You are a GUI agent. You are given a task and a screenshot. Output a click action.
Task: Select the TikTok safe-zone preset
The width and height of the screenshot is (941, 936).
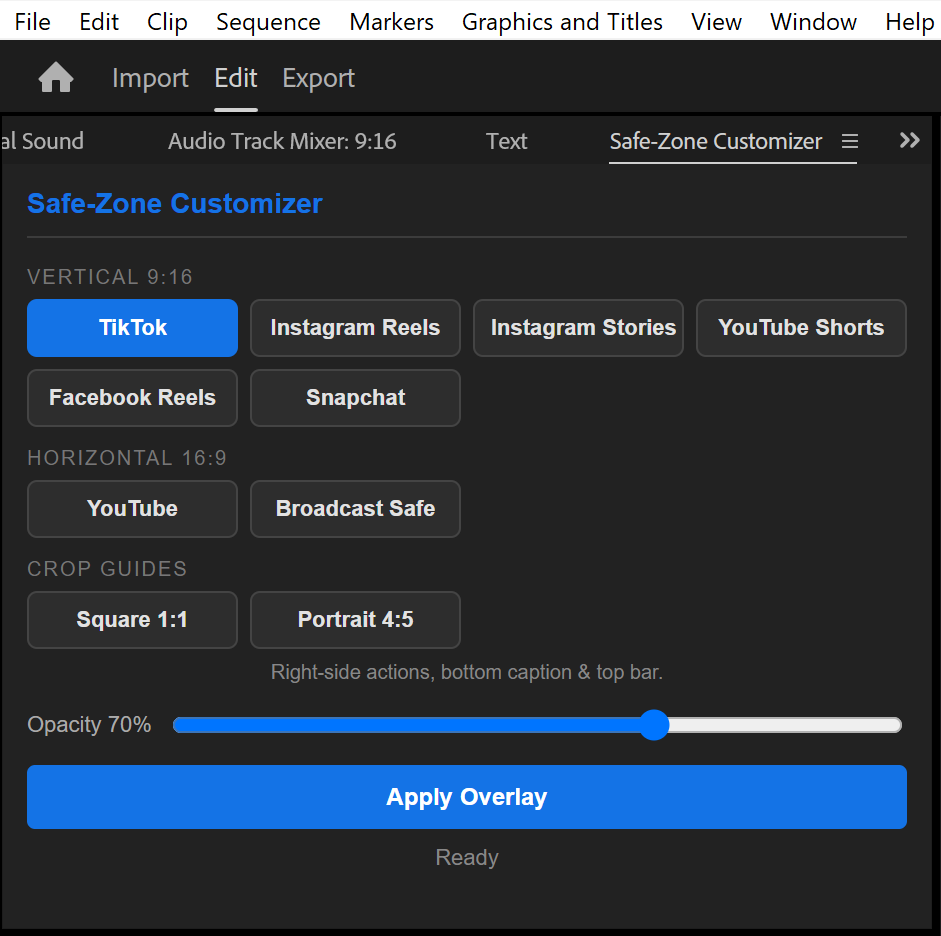(x=133, y=328)
